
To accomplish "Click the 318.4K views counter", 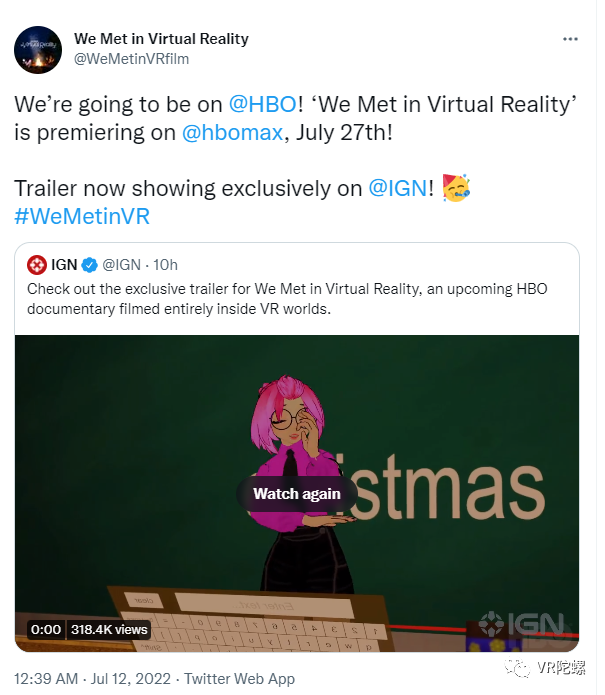I will coord(109,630).
